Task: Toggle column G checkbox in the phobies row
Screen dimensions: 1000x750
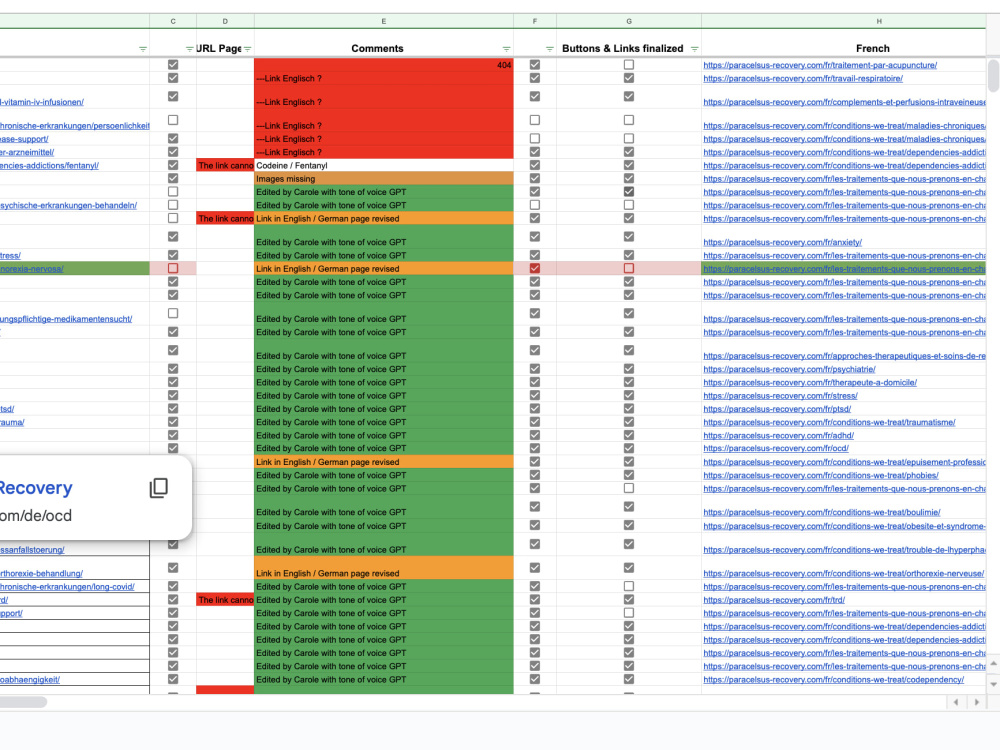Action: point(629,475)
